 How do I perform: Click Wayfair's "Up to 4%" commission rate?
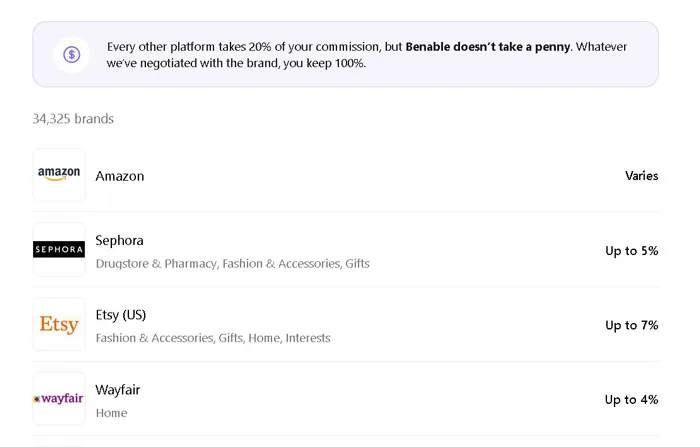(631, 400)
